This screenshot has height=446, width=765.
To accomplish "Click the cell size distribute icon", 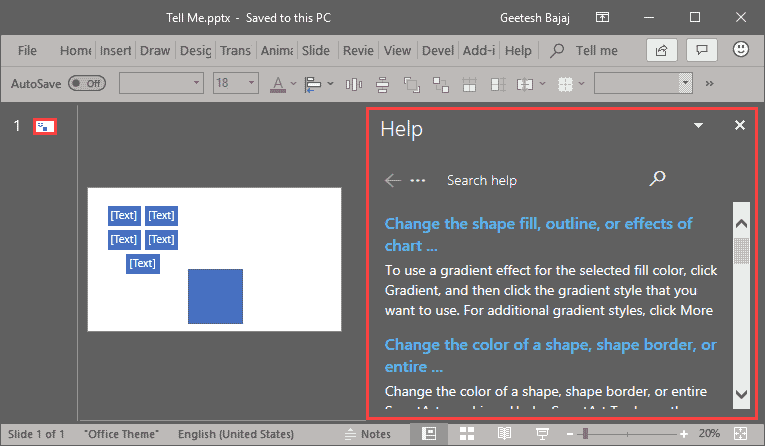I will (x=524, y=84).
